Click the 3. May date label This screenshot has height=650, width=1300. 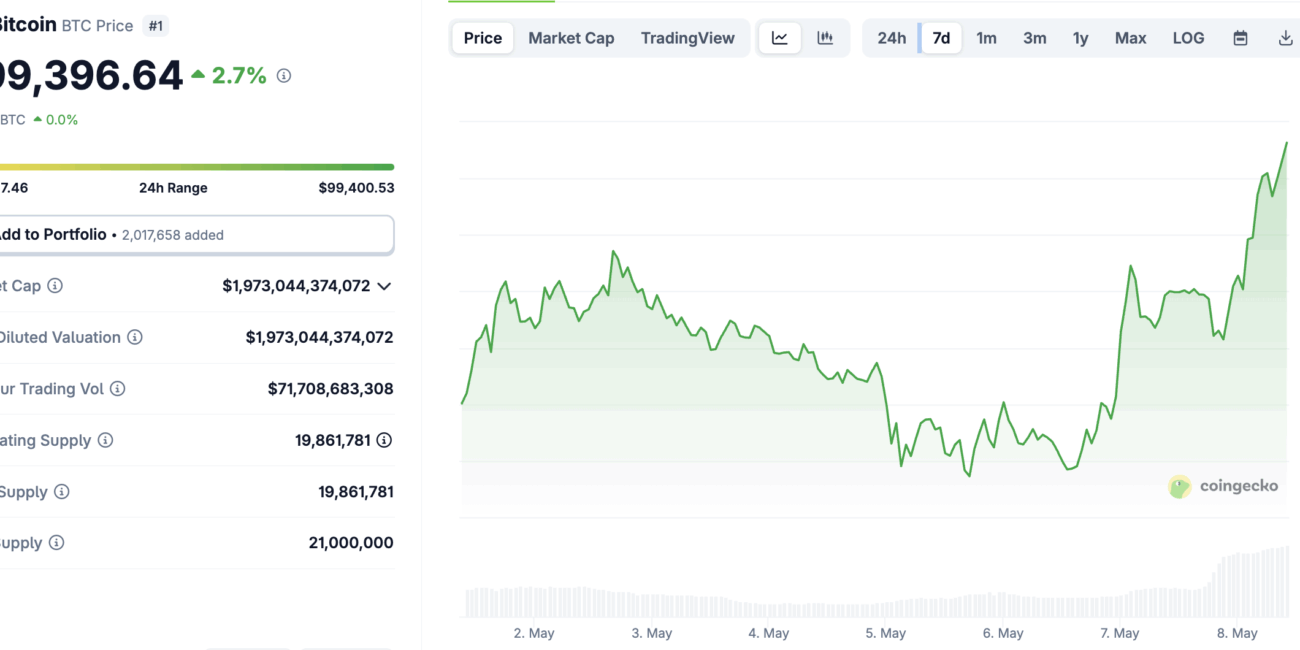[652, 633]
